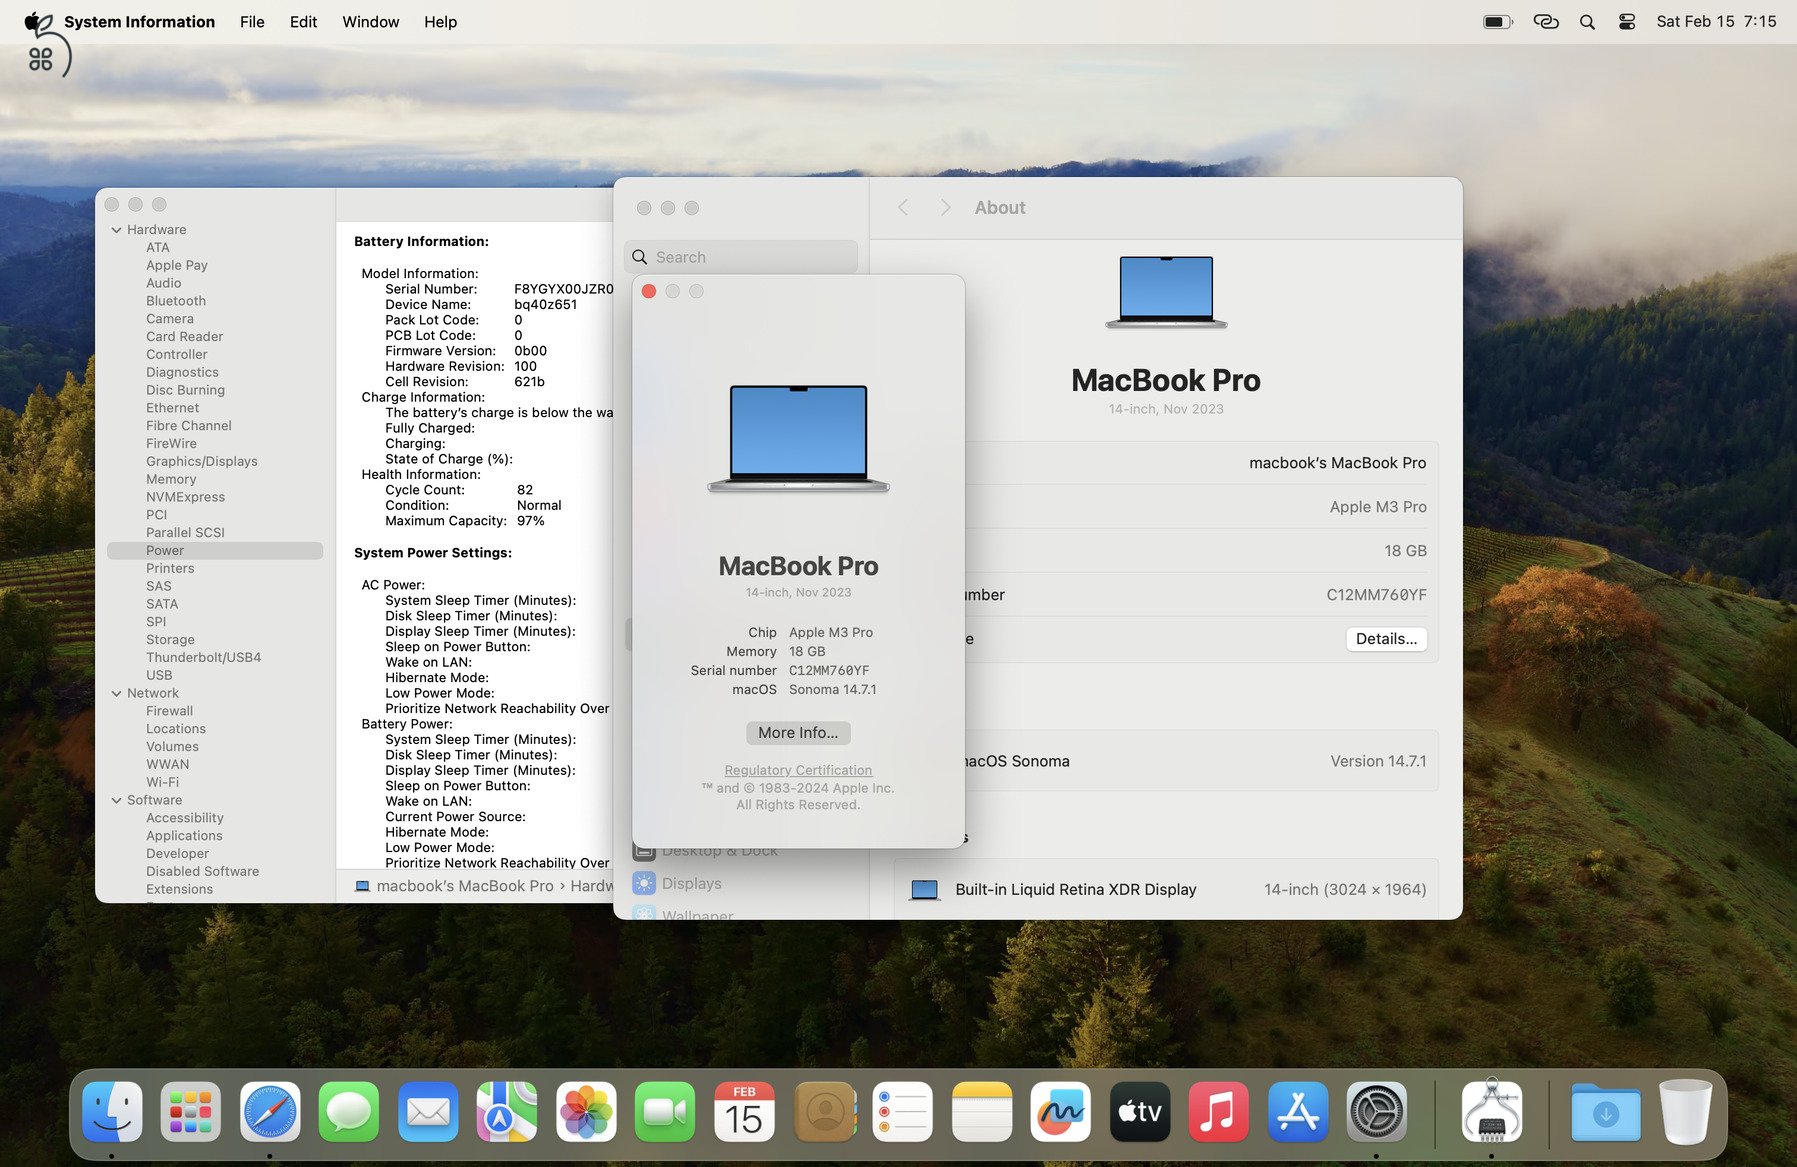Click Built-in Liquid Retina XDR Display row
Image resolution: width=1797 pixels, height=1167 pixels.
click(1166, 889)
